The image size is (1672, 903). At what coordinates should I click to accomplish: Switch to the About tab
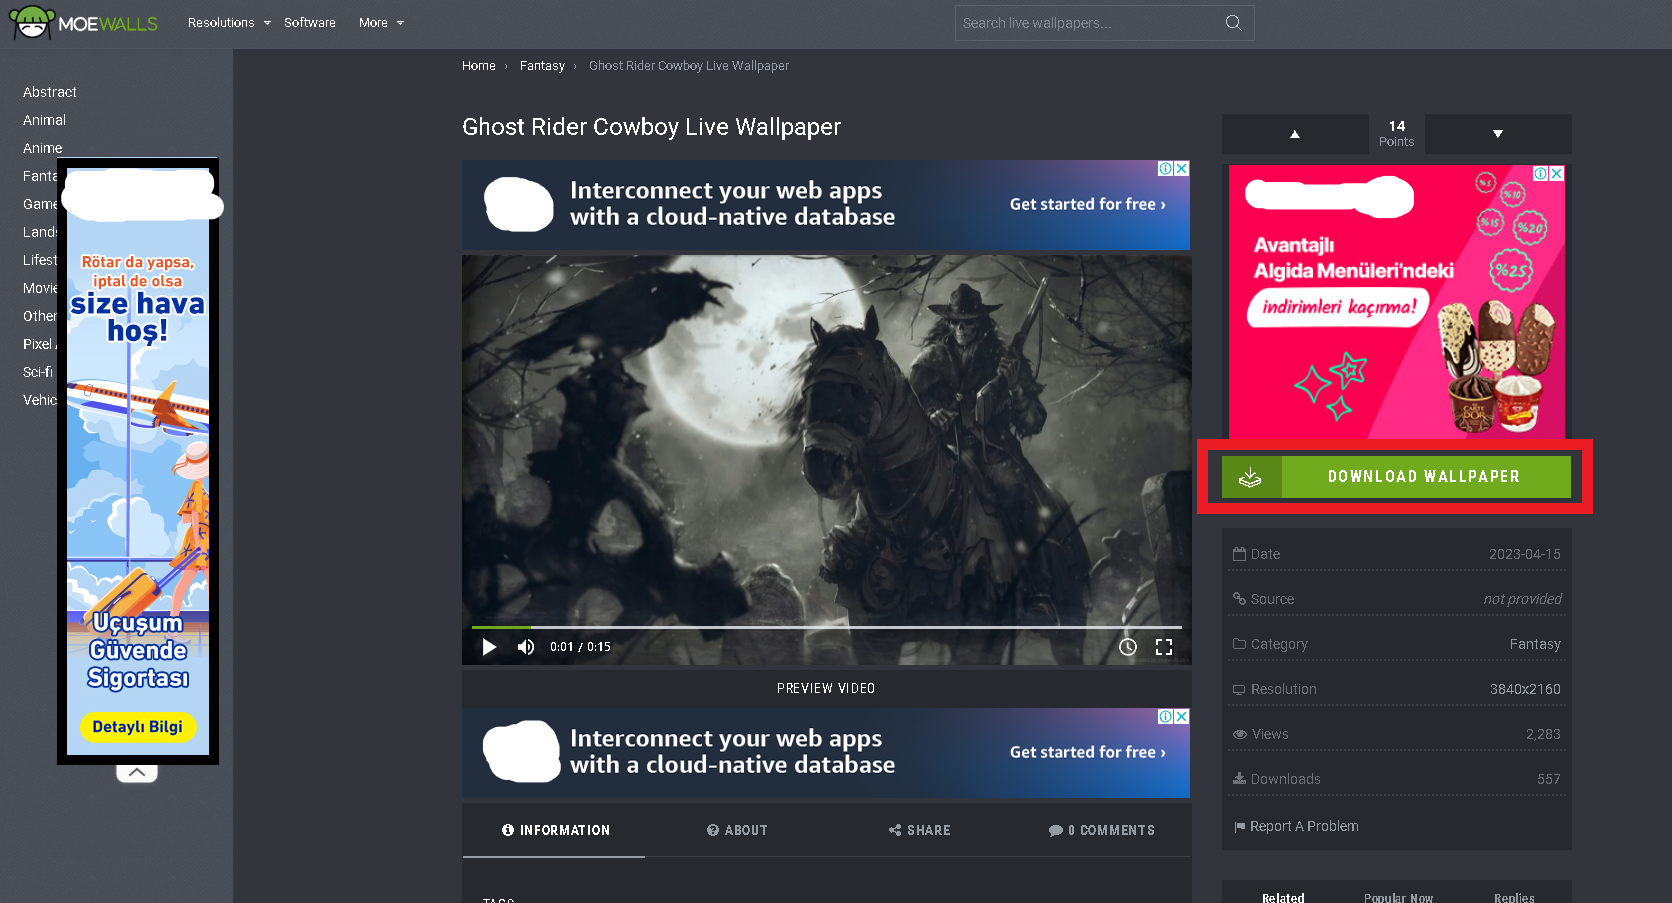coord(737,831)
